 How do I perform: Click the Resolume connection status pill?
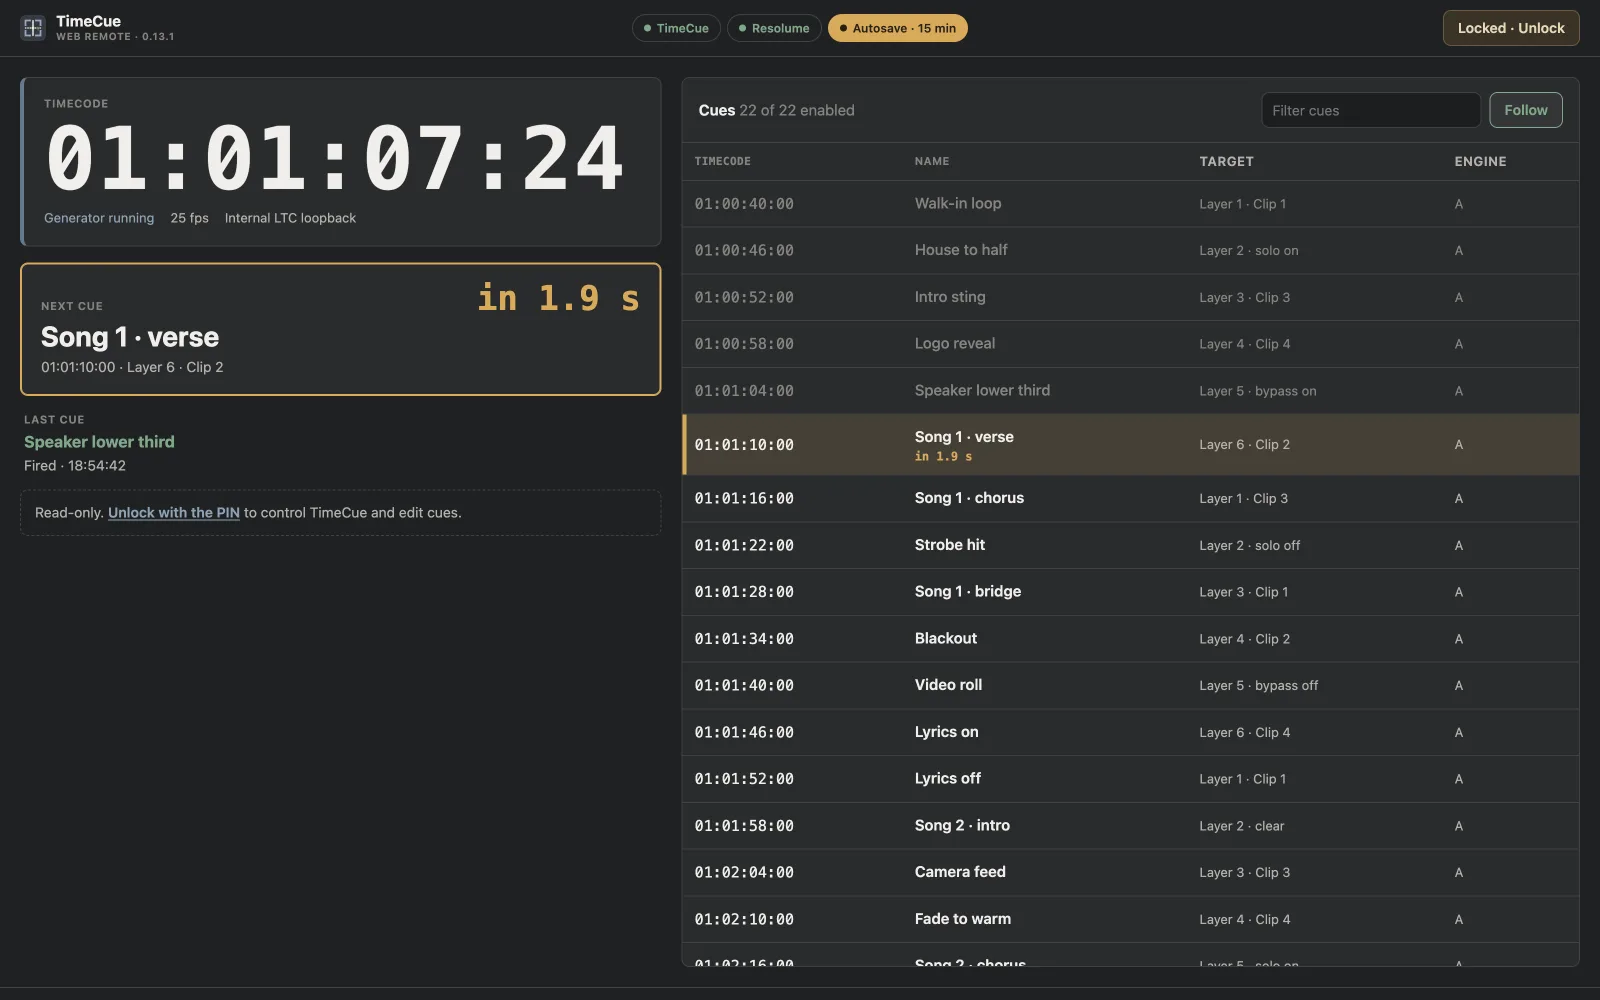774,28
